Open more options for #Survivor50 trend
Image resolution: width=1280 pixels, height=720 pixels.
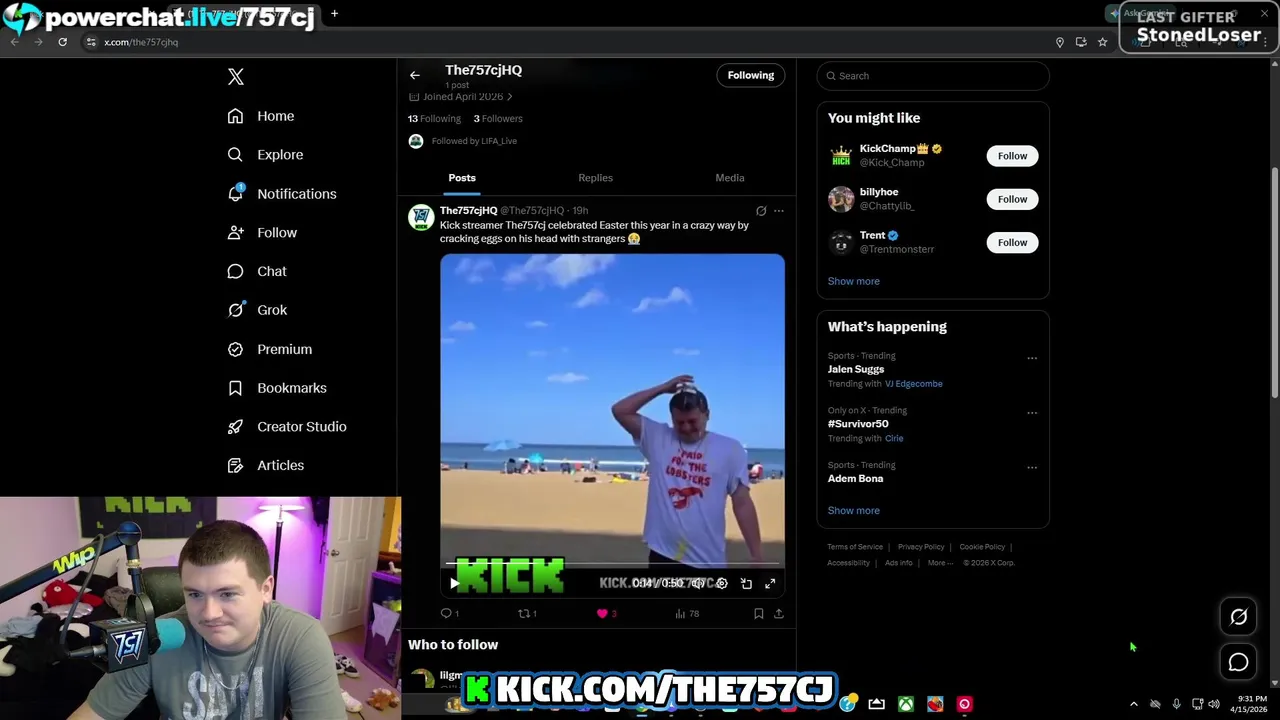tap(1032, 413)
